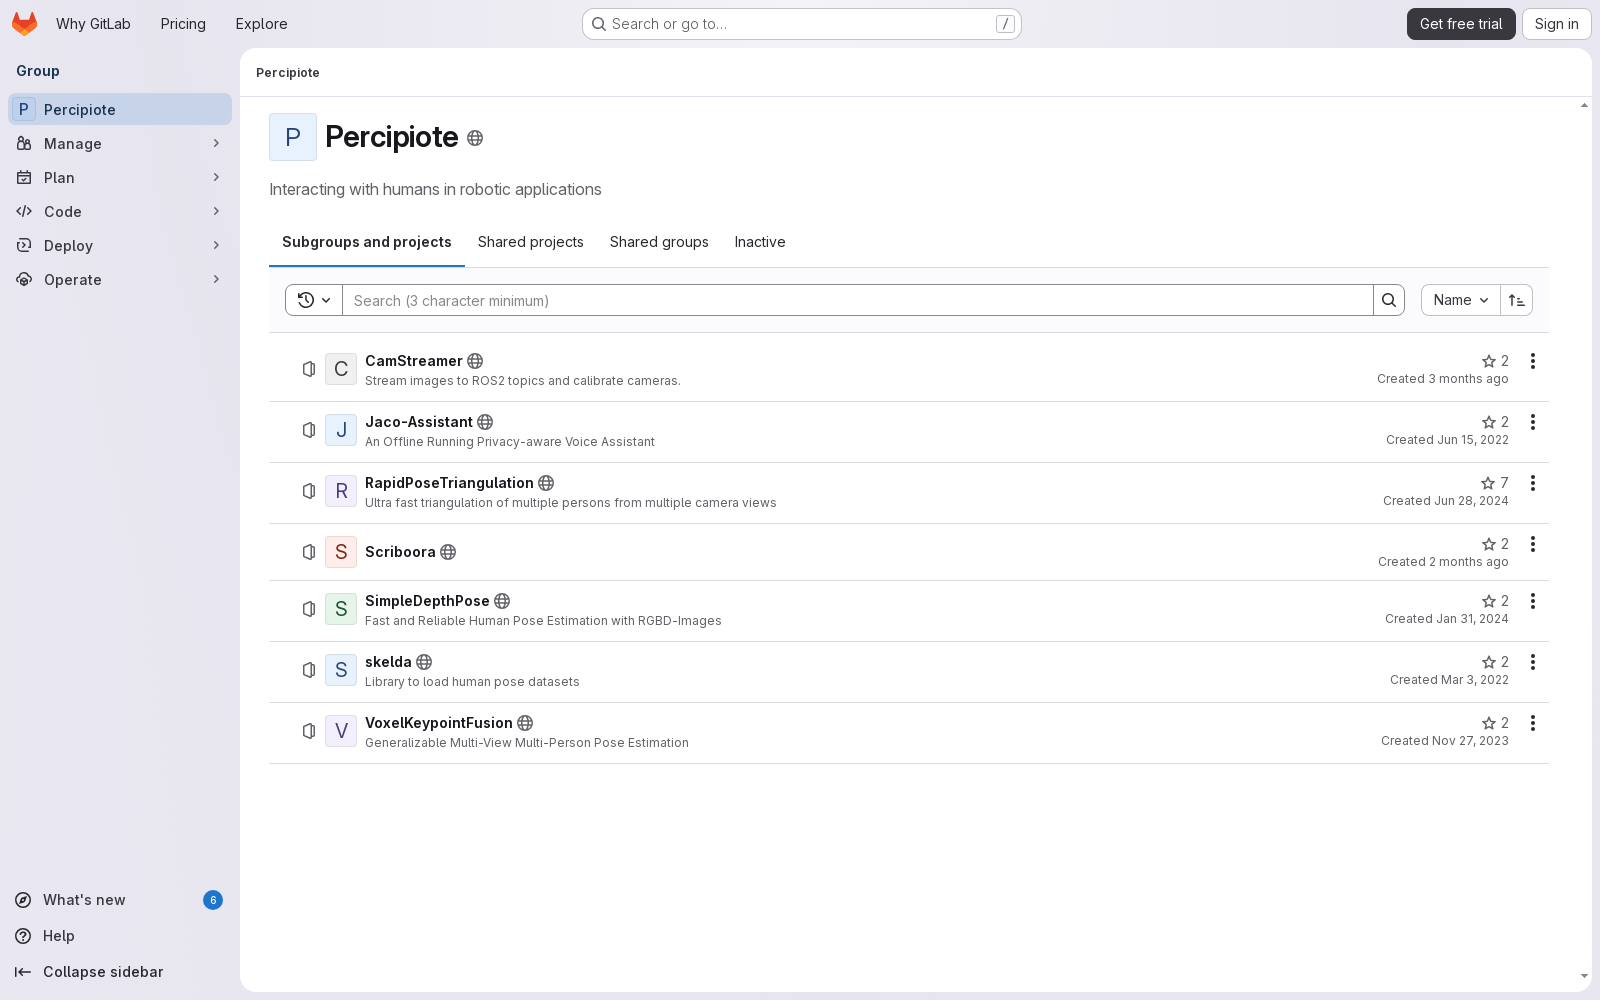1600x1000 pixels.
Task: Click the GitLab fox logo
Action: point(25,24)
